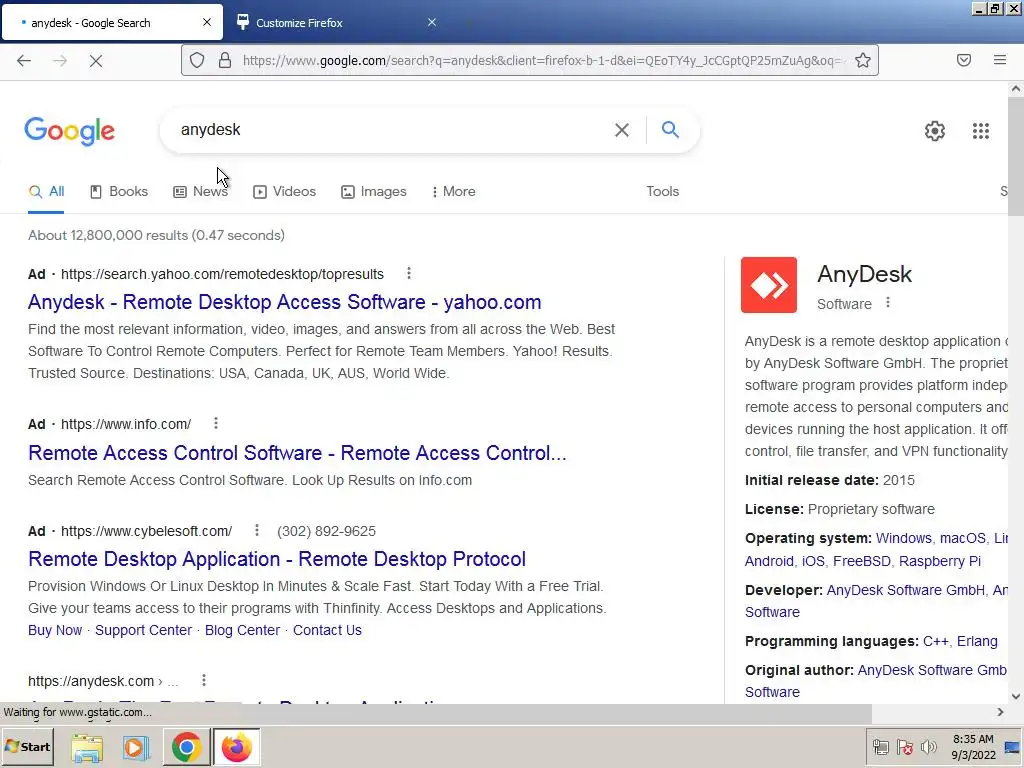This screenshot has width=1024, height=768.
Task: Click the iOS operating system link
Action: tap(813, 561)
